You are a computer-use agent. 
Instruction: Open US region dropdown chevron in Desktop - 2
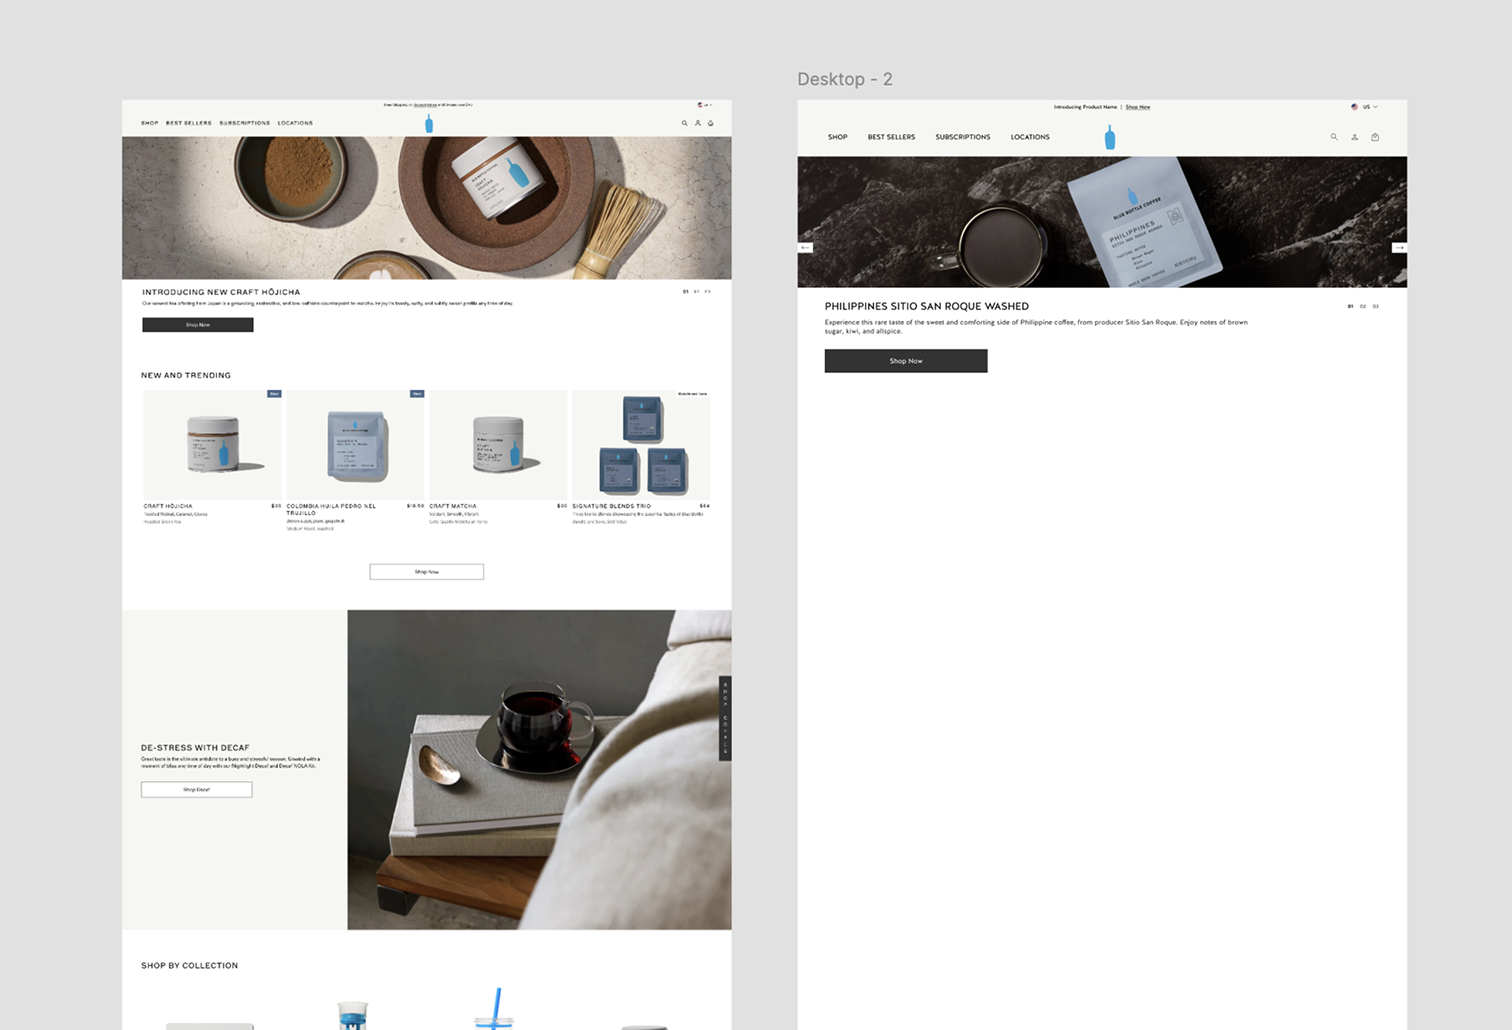click(x=1376, y=107)
